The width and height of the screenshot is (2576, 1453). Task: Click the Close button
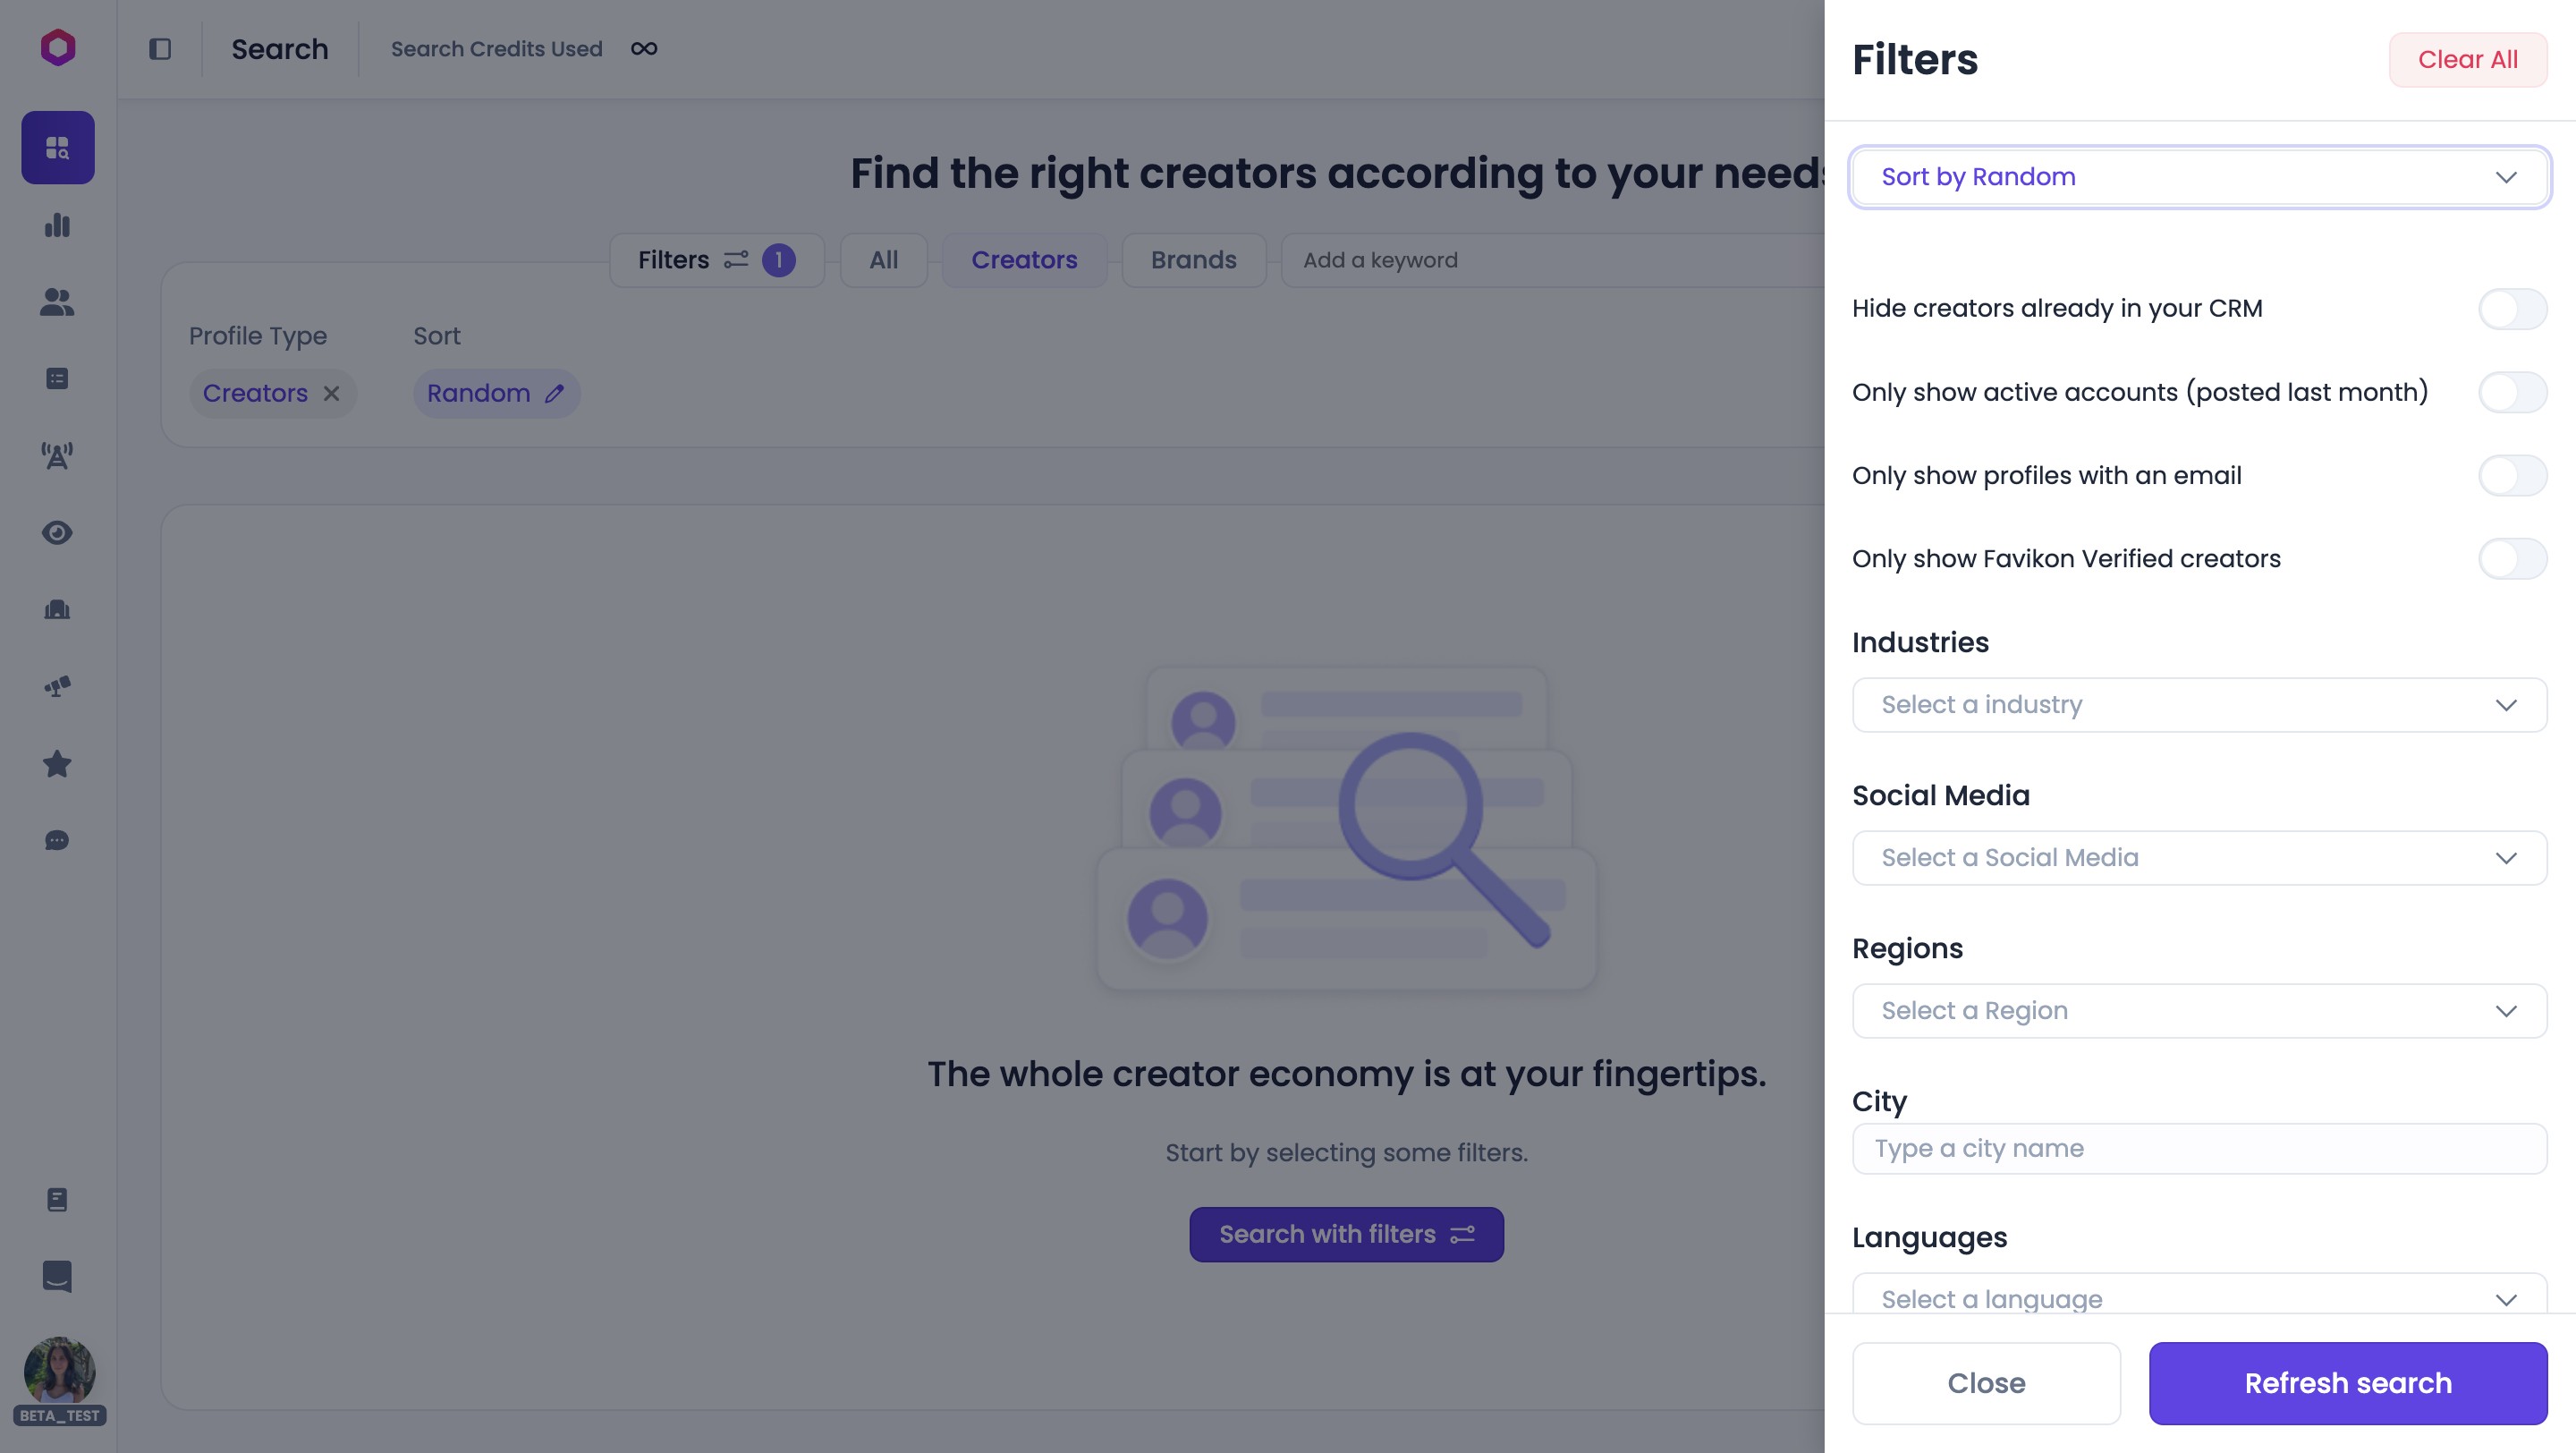coord(1986,1383)
